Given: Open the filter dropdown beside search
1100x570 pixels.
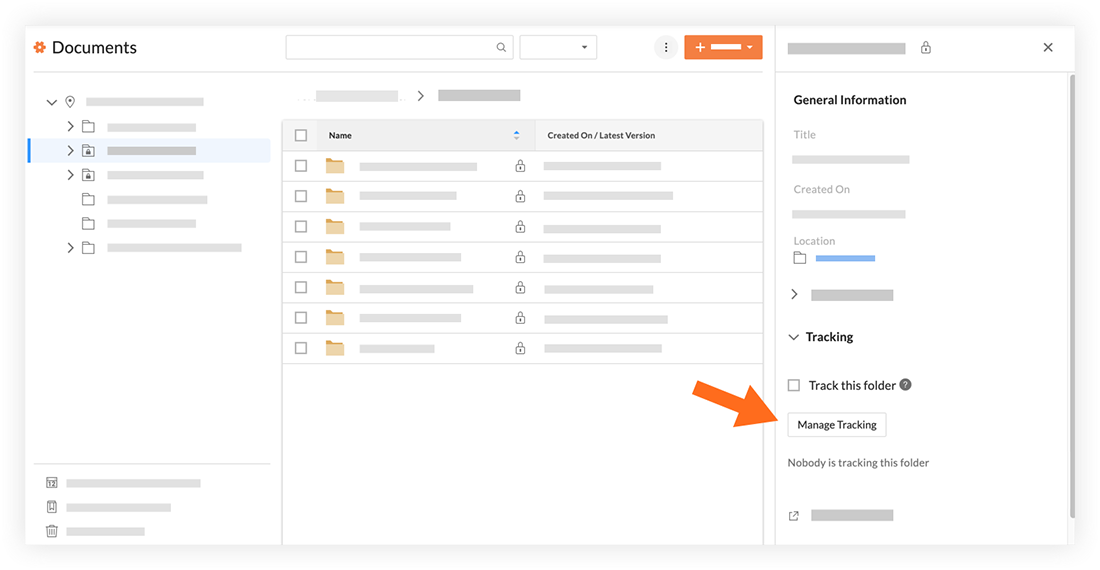Looking at the screenshot, I should click(x=558, y=48).
